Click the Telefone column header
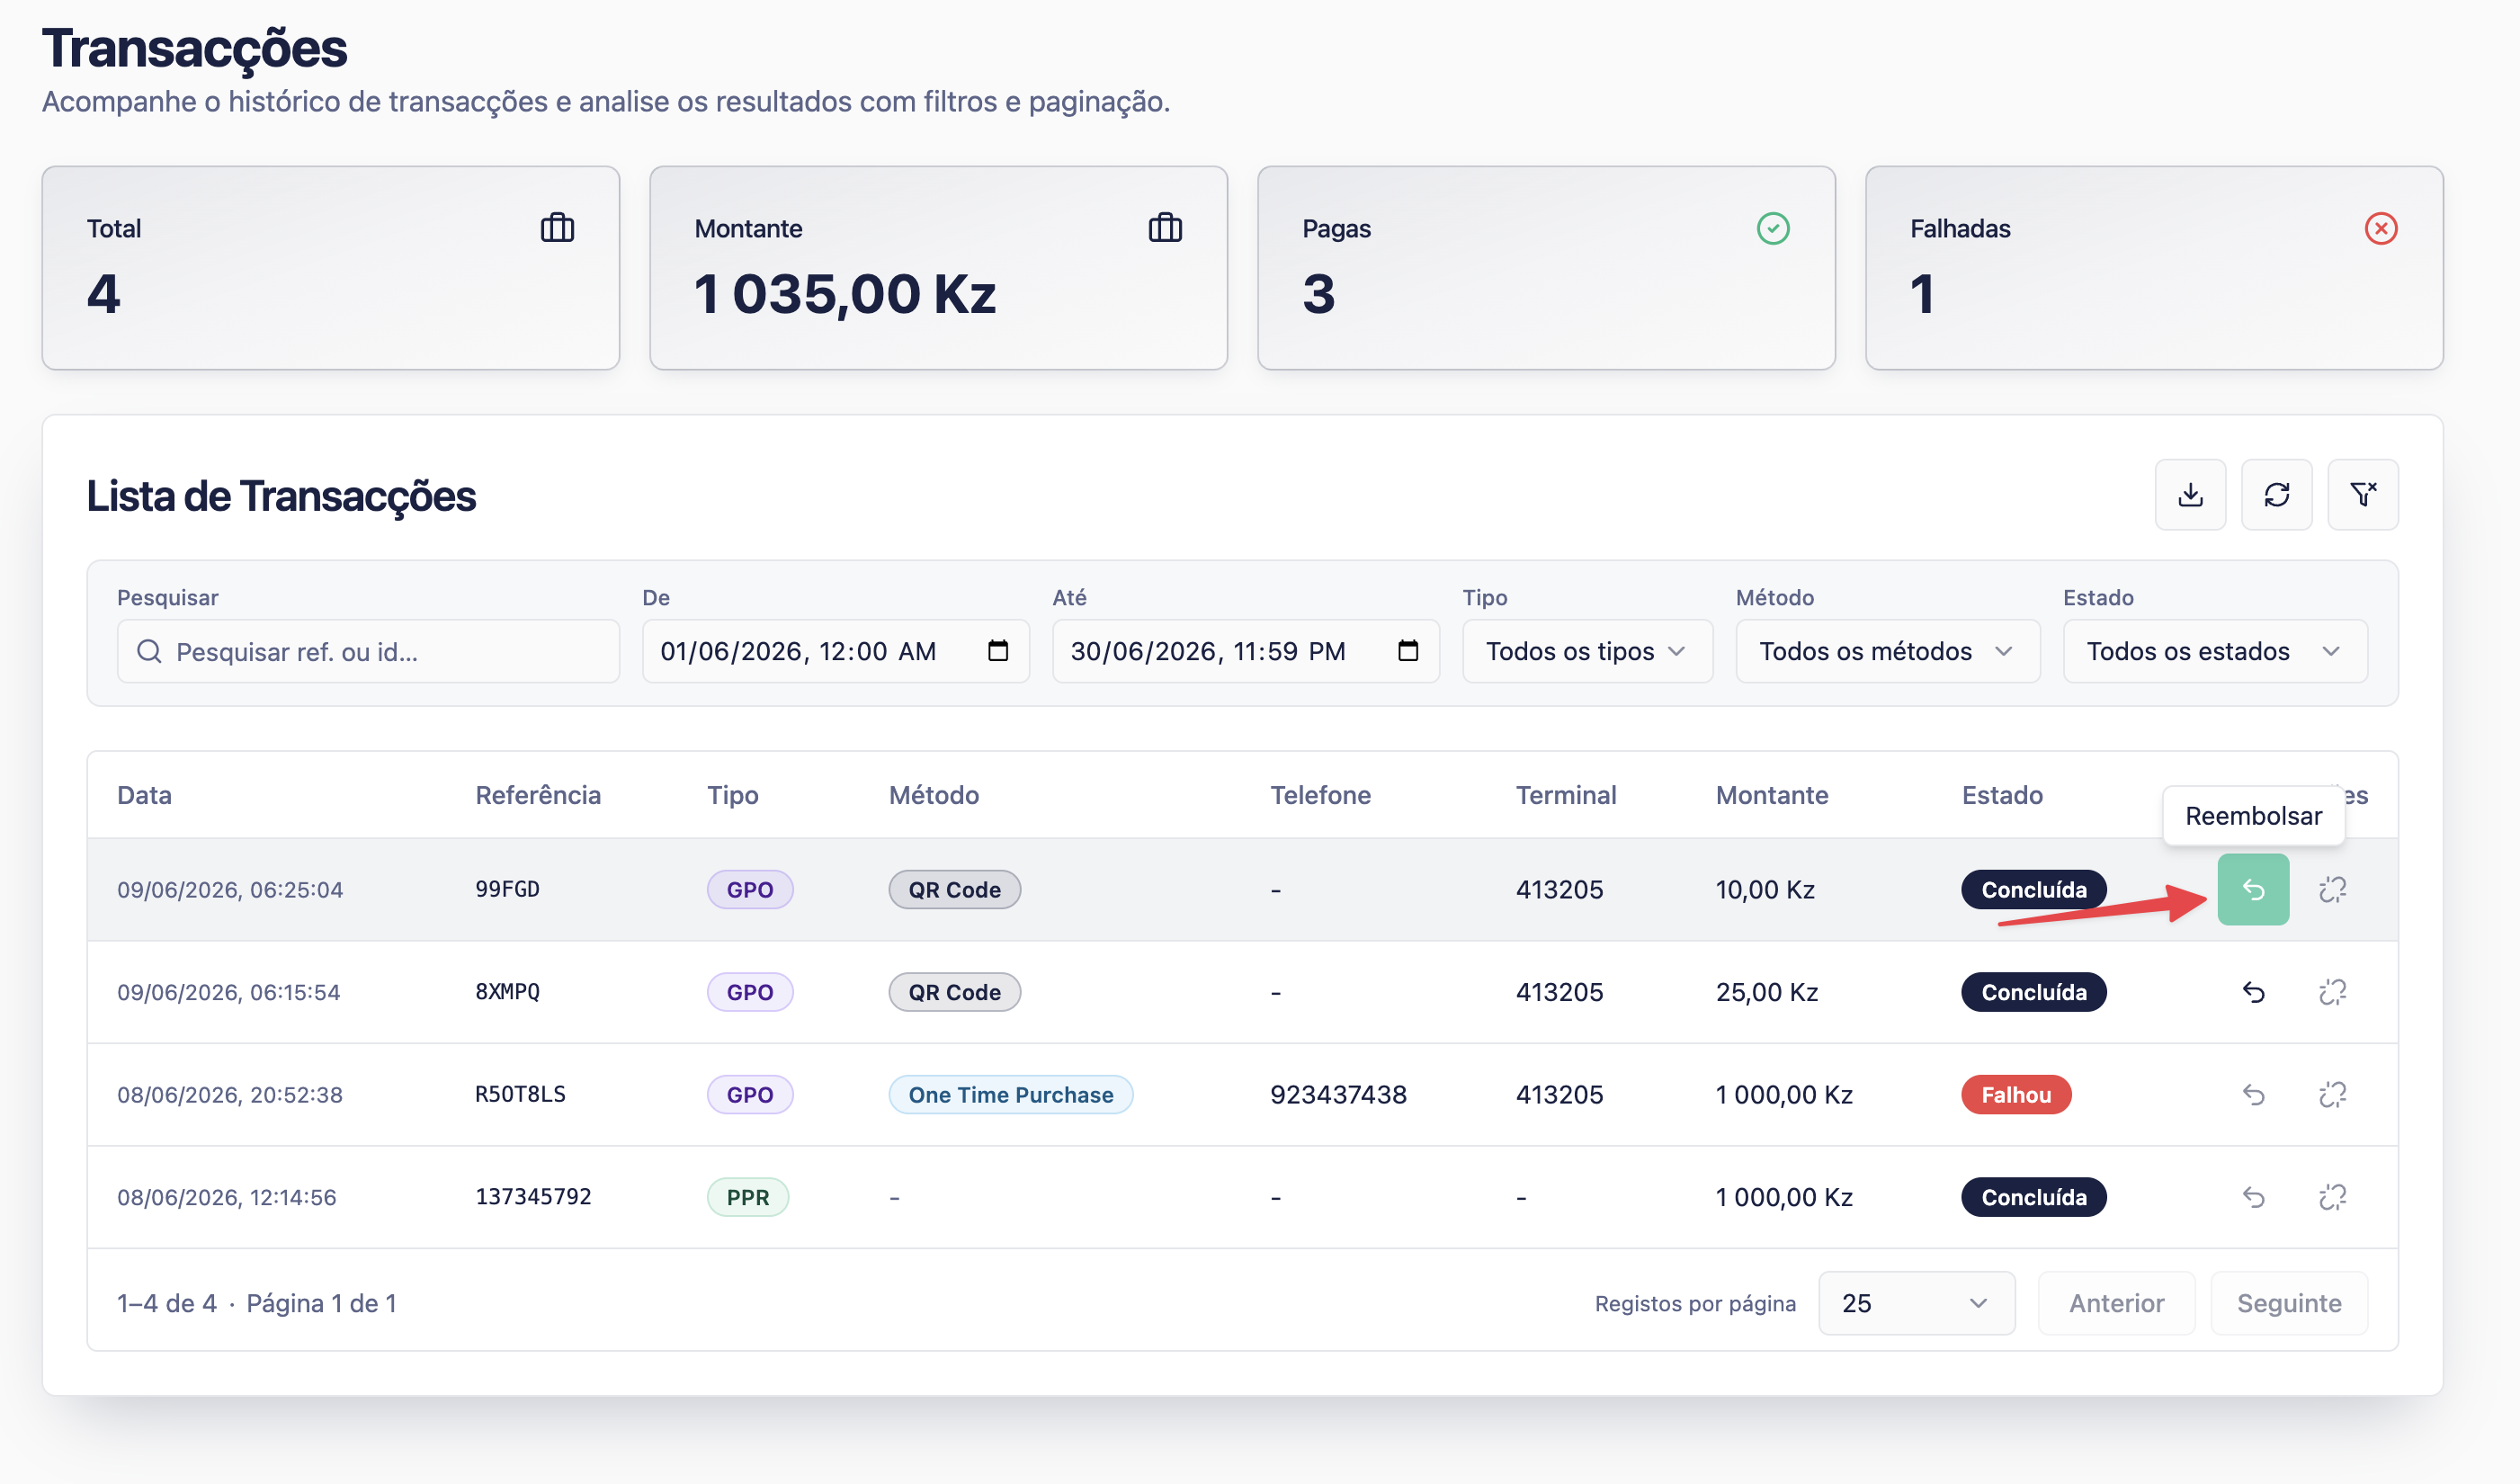This screenshot has width=2520, height=1484. [1320, 795]
